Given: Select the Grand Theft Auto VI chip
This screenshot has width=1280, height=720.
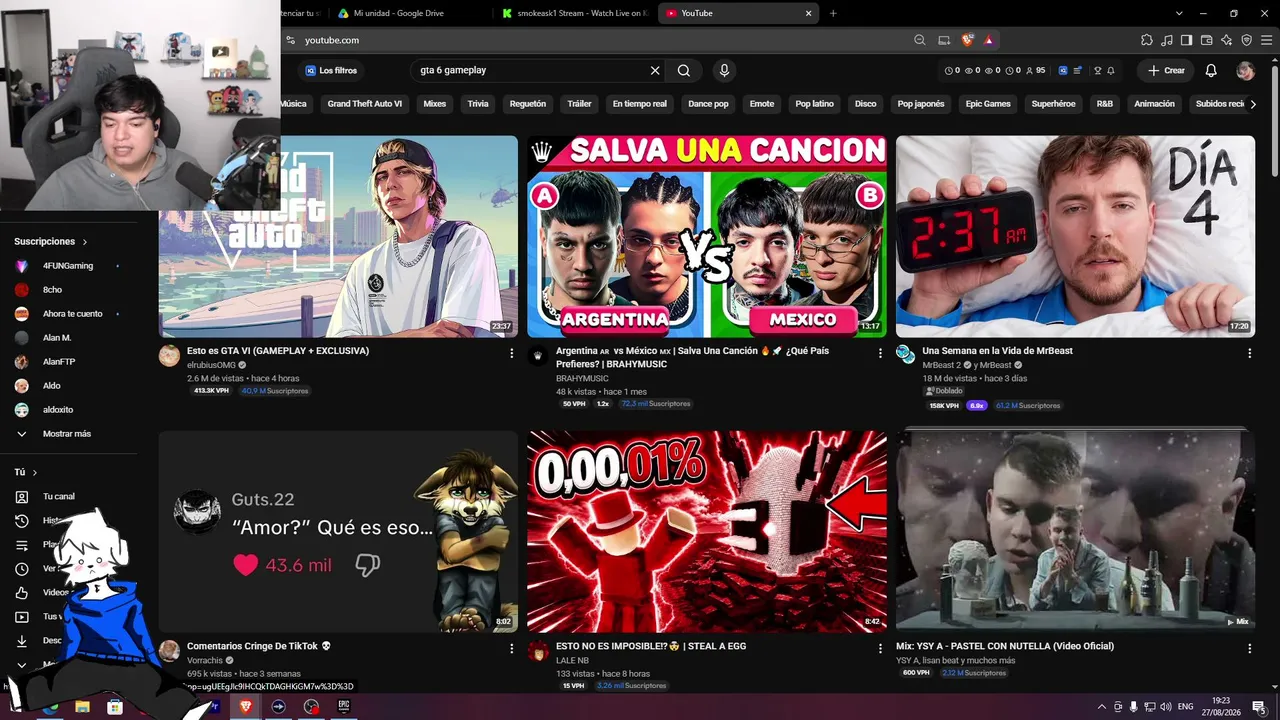Looking at the screenshot, I should point(365,104).
